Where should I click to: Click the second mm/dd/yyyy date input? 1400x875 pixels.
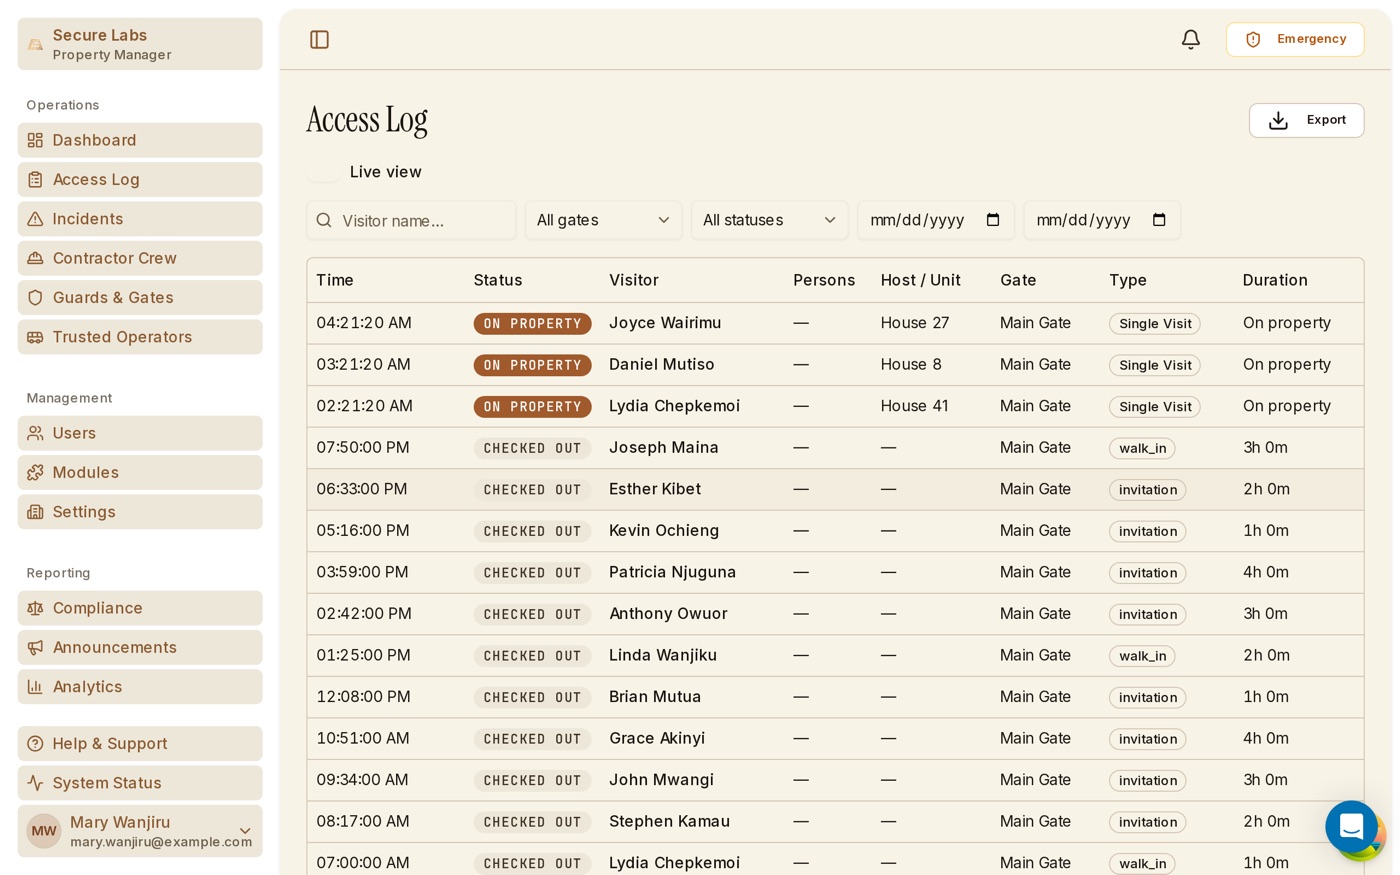pyautogui.click(x=1101, y=220)
